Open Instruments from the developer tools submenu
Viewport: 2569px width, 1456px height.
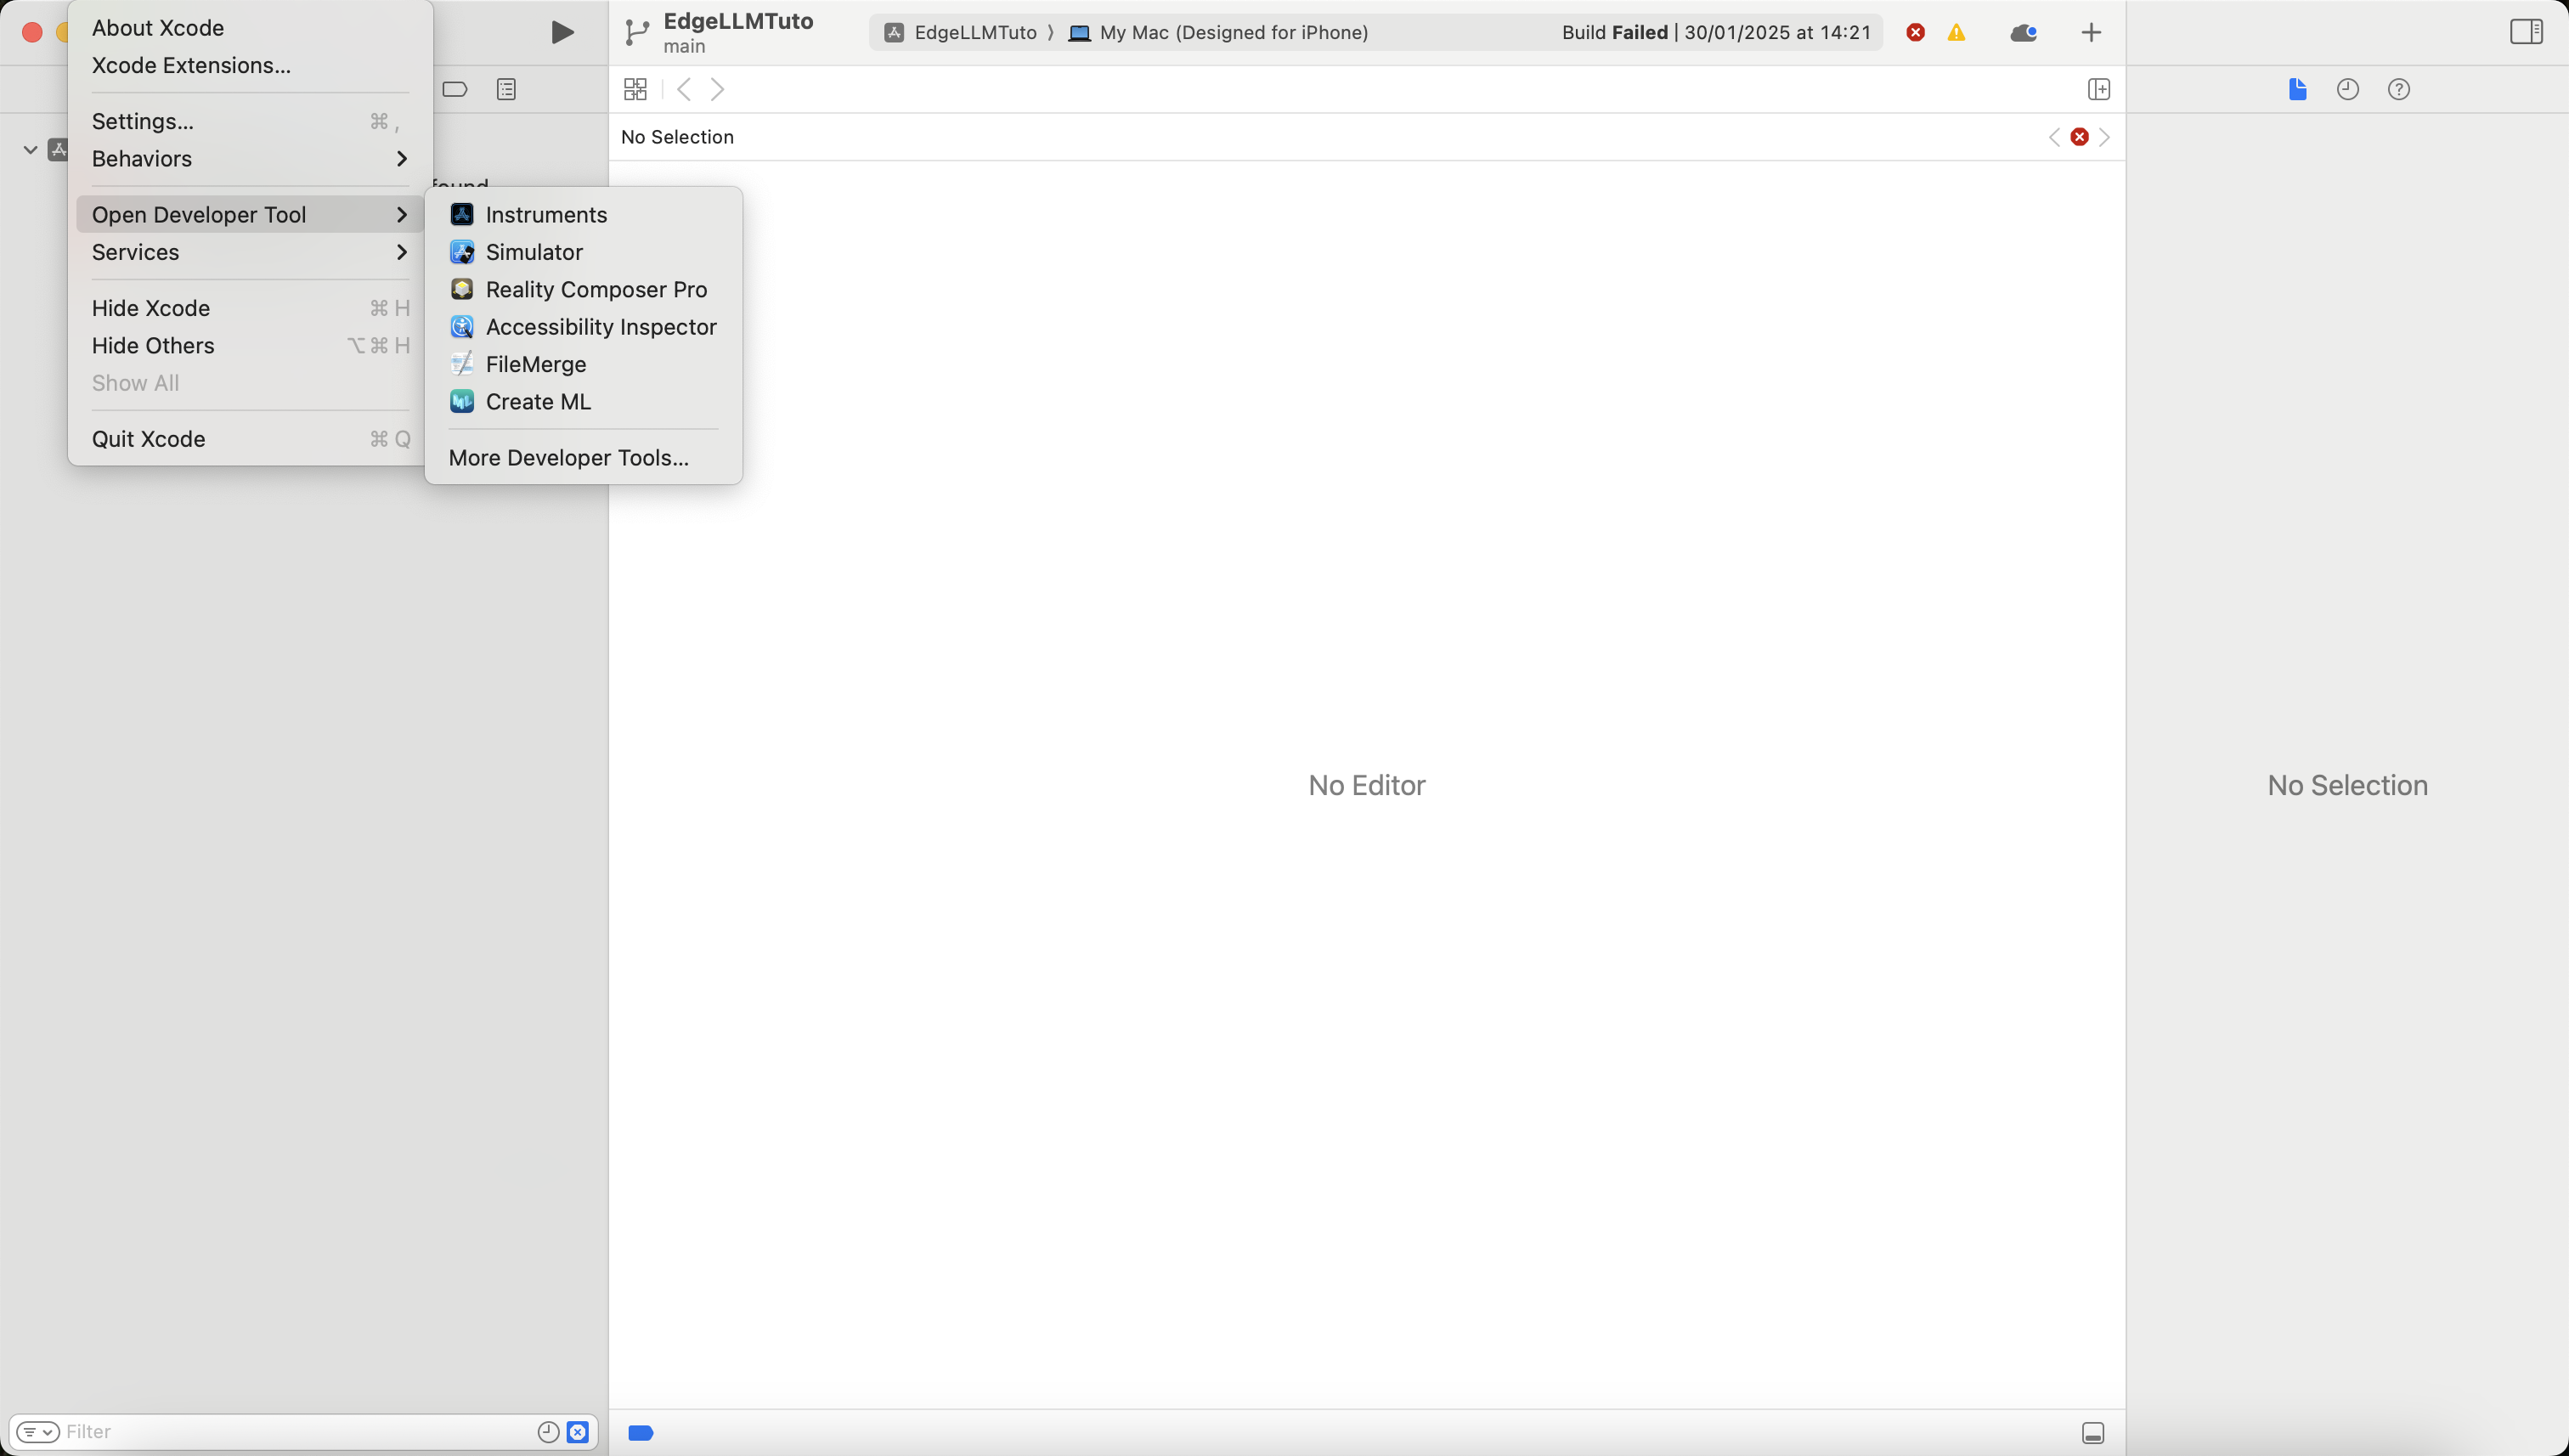pyautogui.click(x=545, y=214)
